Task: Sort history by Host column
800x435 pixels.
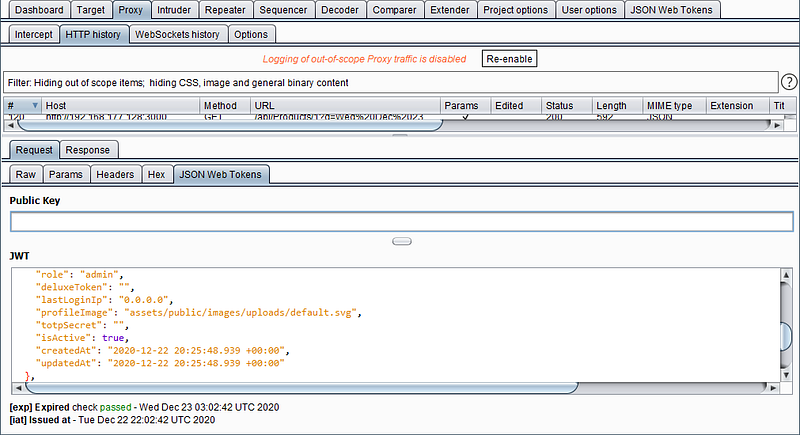Action: click(x=120, y=106)
